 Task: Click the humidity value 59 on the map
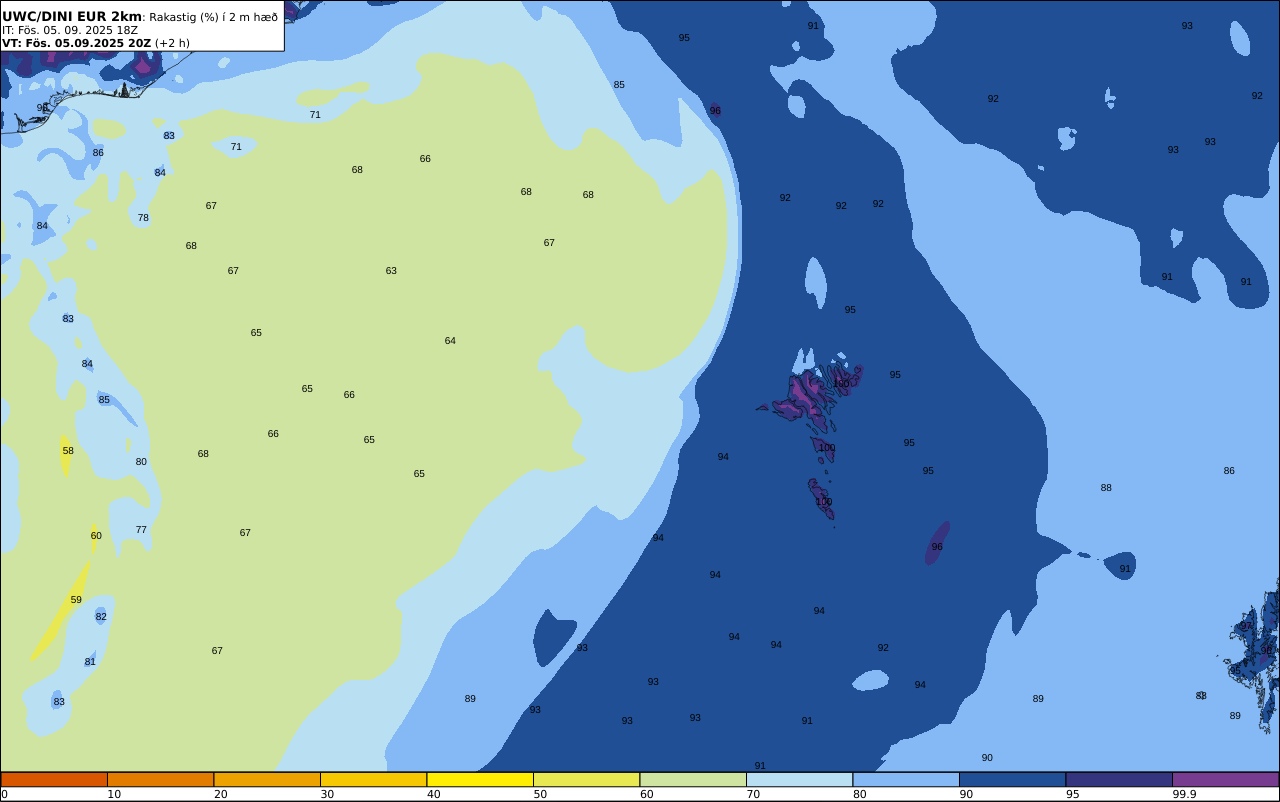coord(76,600)
